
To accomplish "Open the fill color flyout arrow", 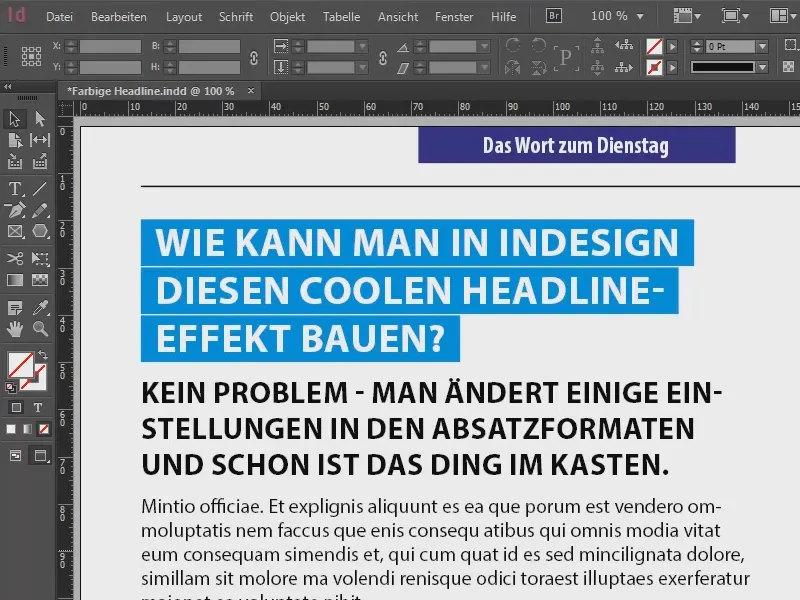I will 672,46.
